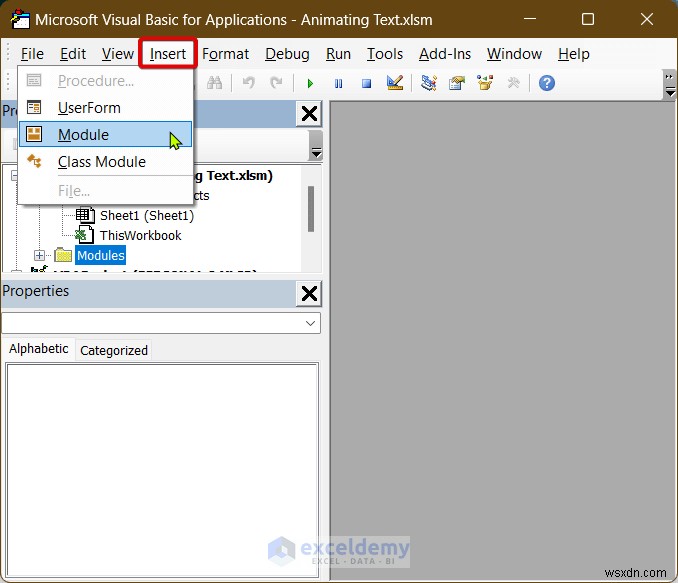Open the Add-Ins menu
This screenshot has height=583, width=678.
445,54
